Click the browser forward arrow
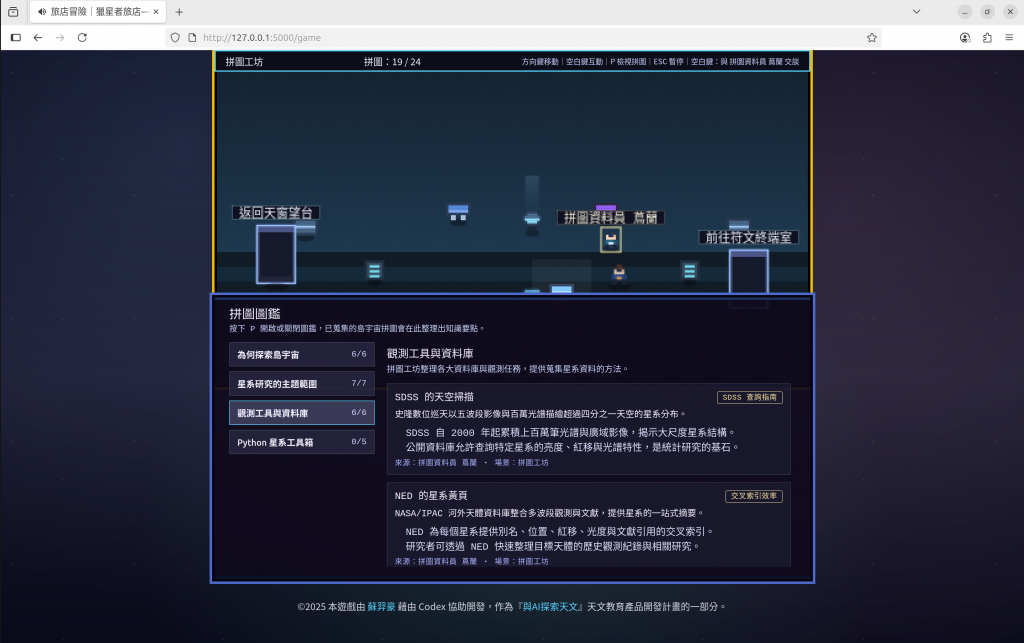1024x643 pixels. [60, 38]
